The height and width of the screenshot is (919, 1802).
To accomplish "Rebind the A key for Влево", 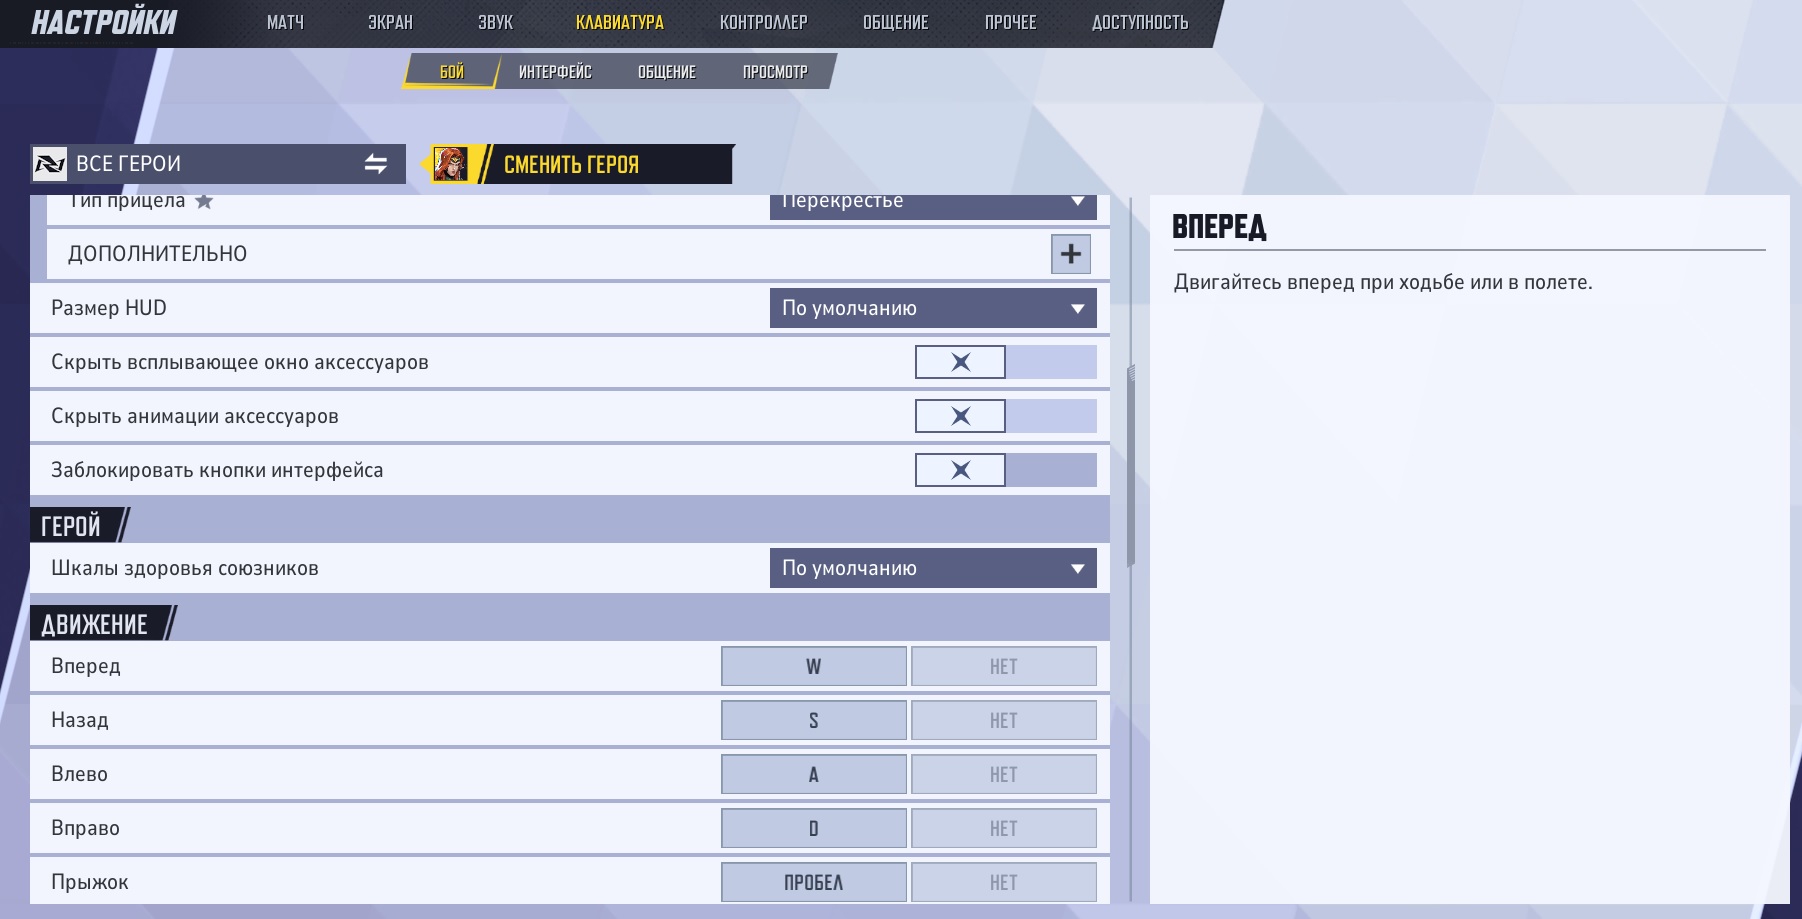I will 814,774.
